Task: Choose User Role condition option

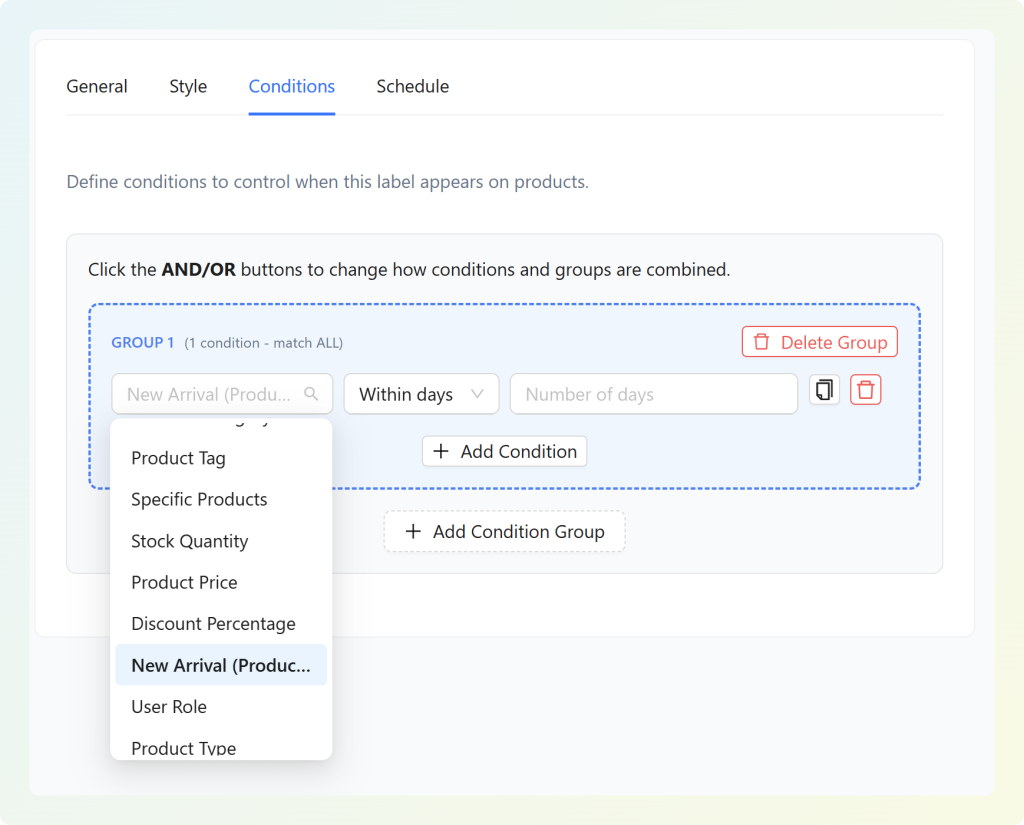Action: [x=168, y=707]
